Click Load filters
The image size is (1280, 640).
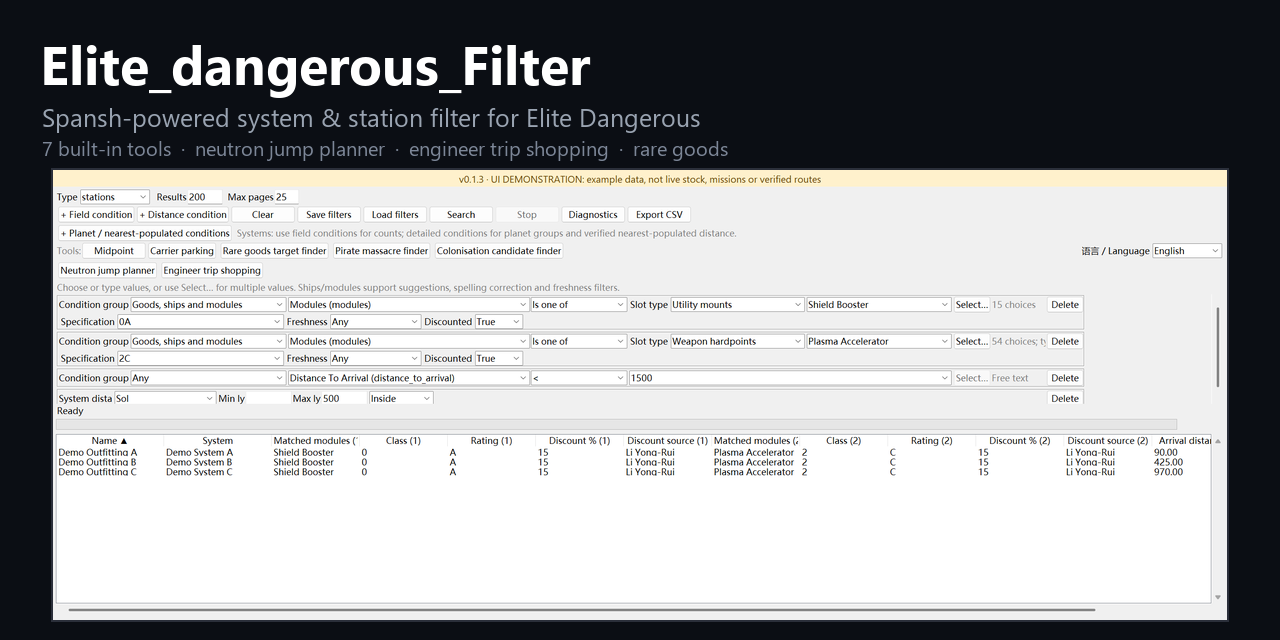[395, 214]
